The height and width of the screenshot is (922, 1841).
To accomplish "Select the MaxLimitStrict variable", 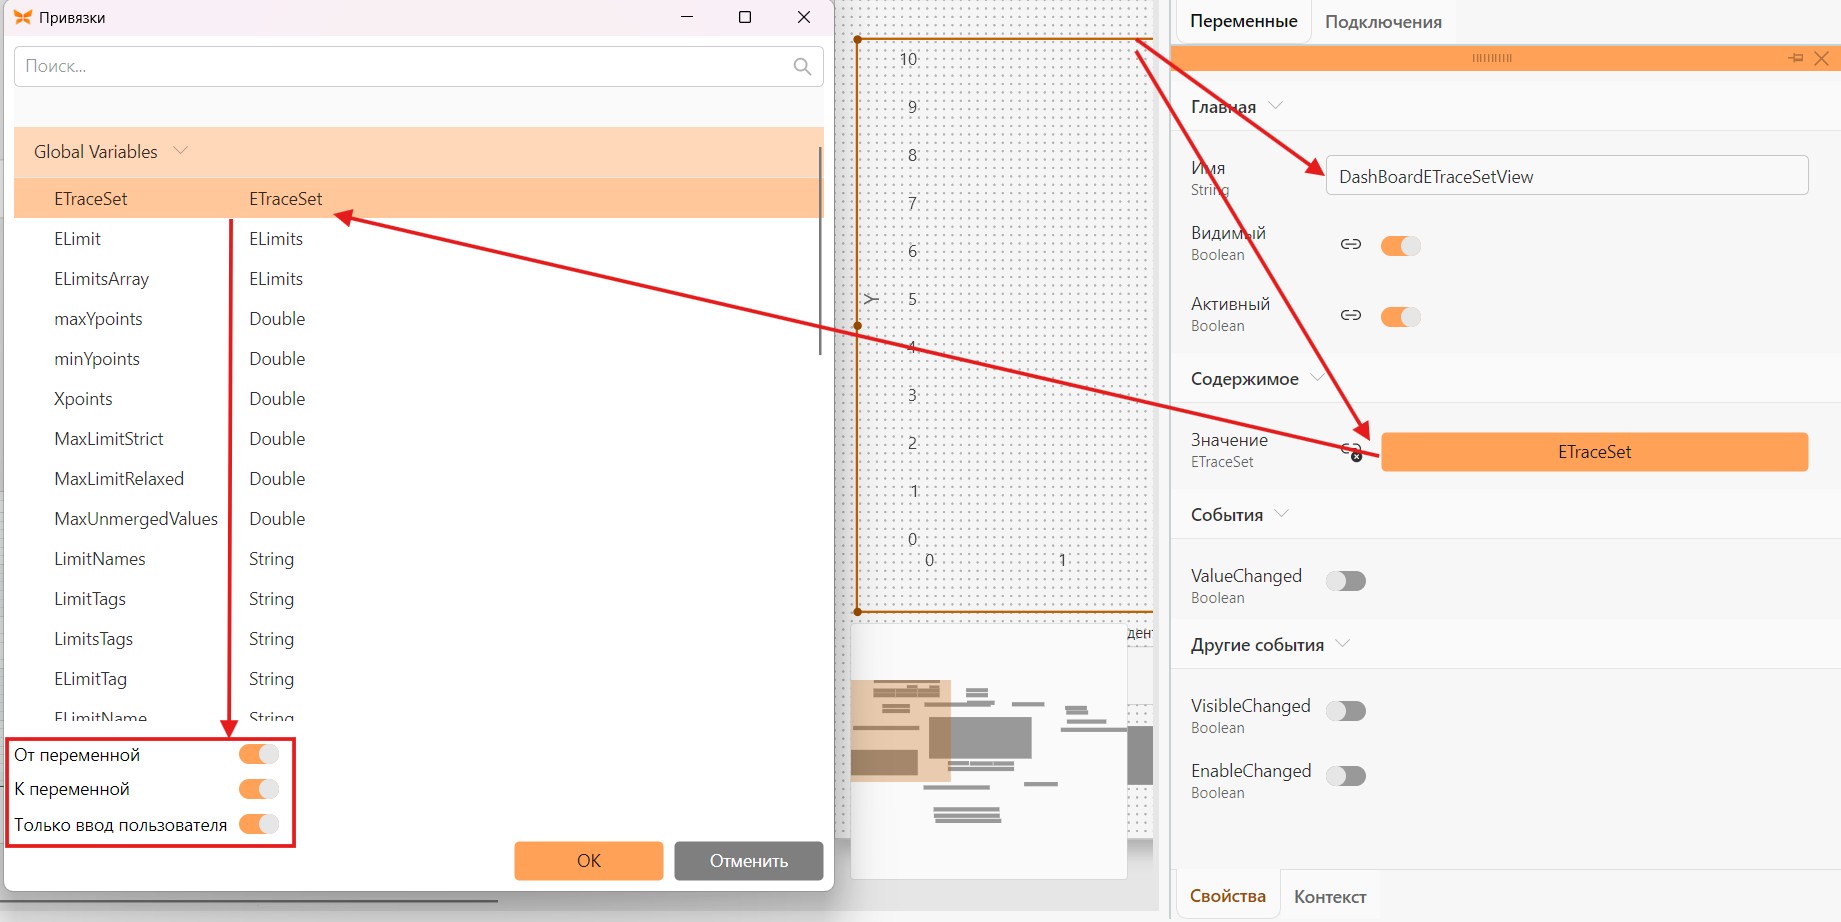I will pyautogui.click(x=417, y=439).
